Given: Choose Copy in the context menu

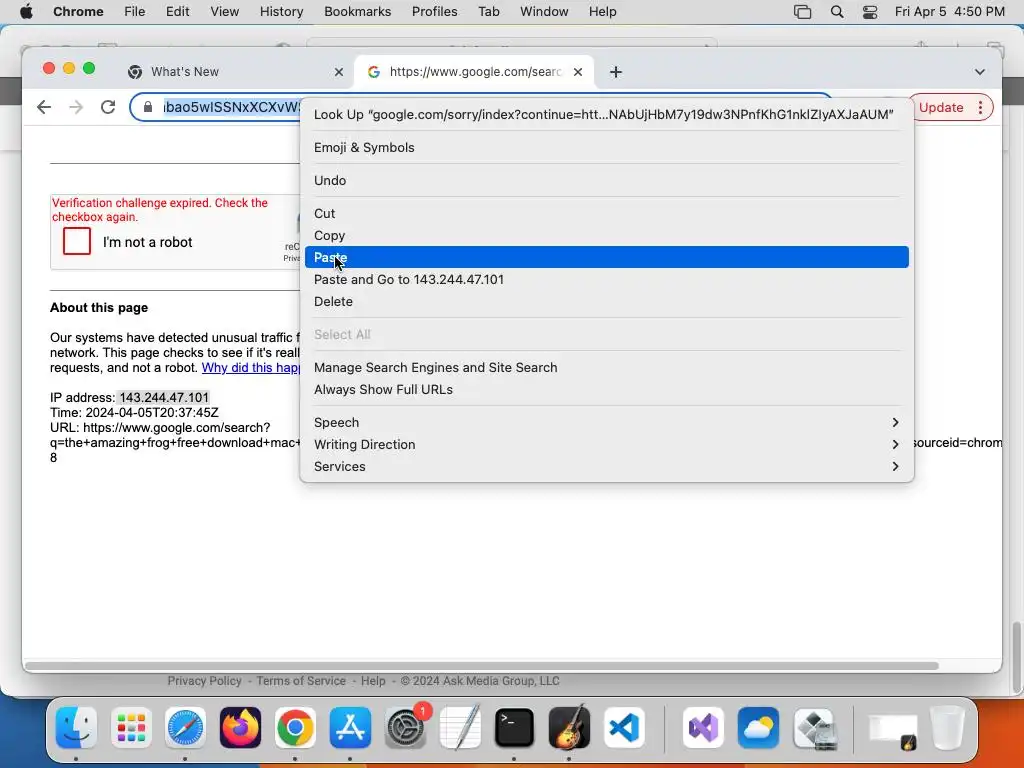Looking at the screenshot, I should [607, 236].
